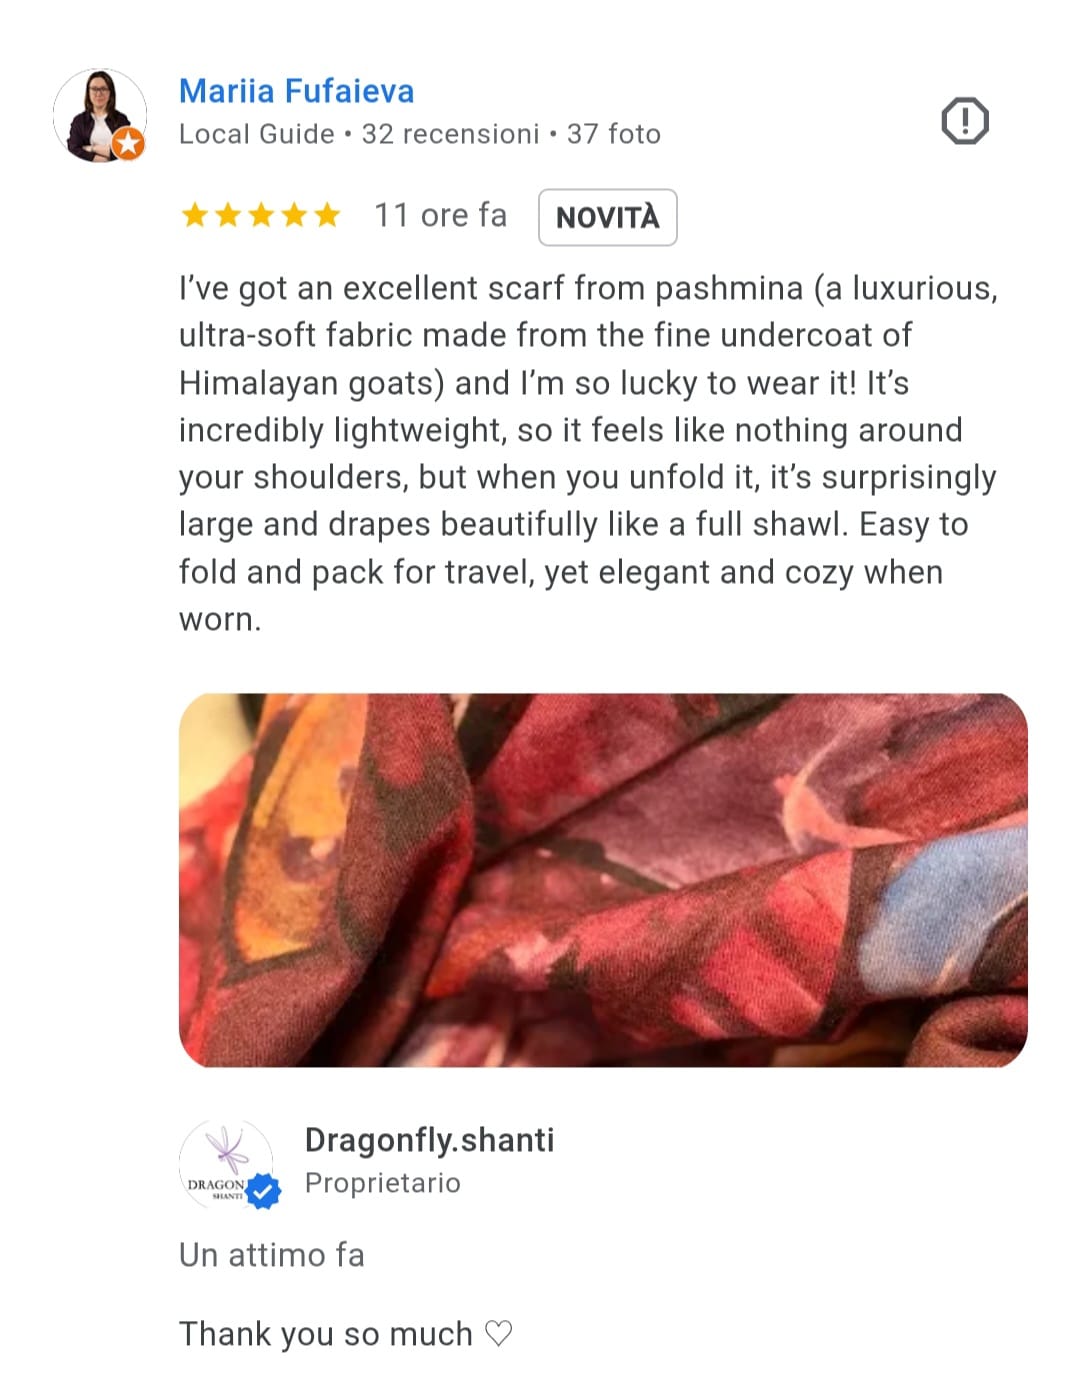Viewport: 1080px width, 1384px height.
Task: Click the report review flag icon
Action: pyautogui.click(x=964, y=121)
